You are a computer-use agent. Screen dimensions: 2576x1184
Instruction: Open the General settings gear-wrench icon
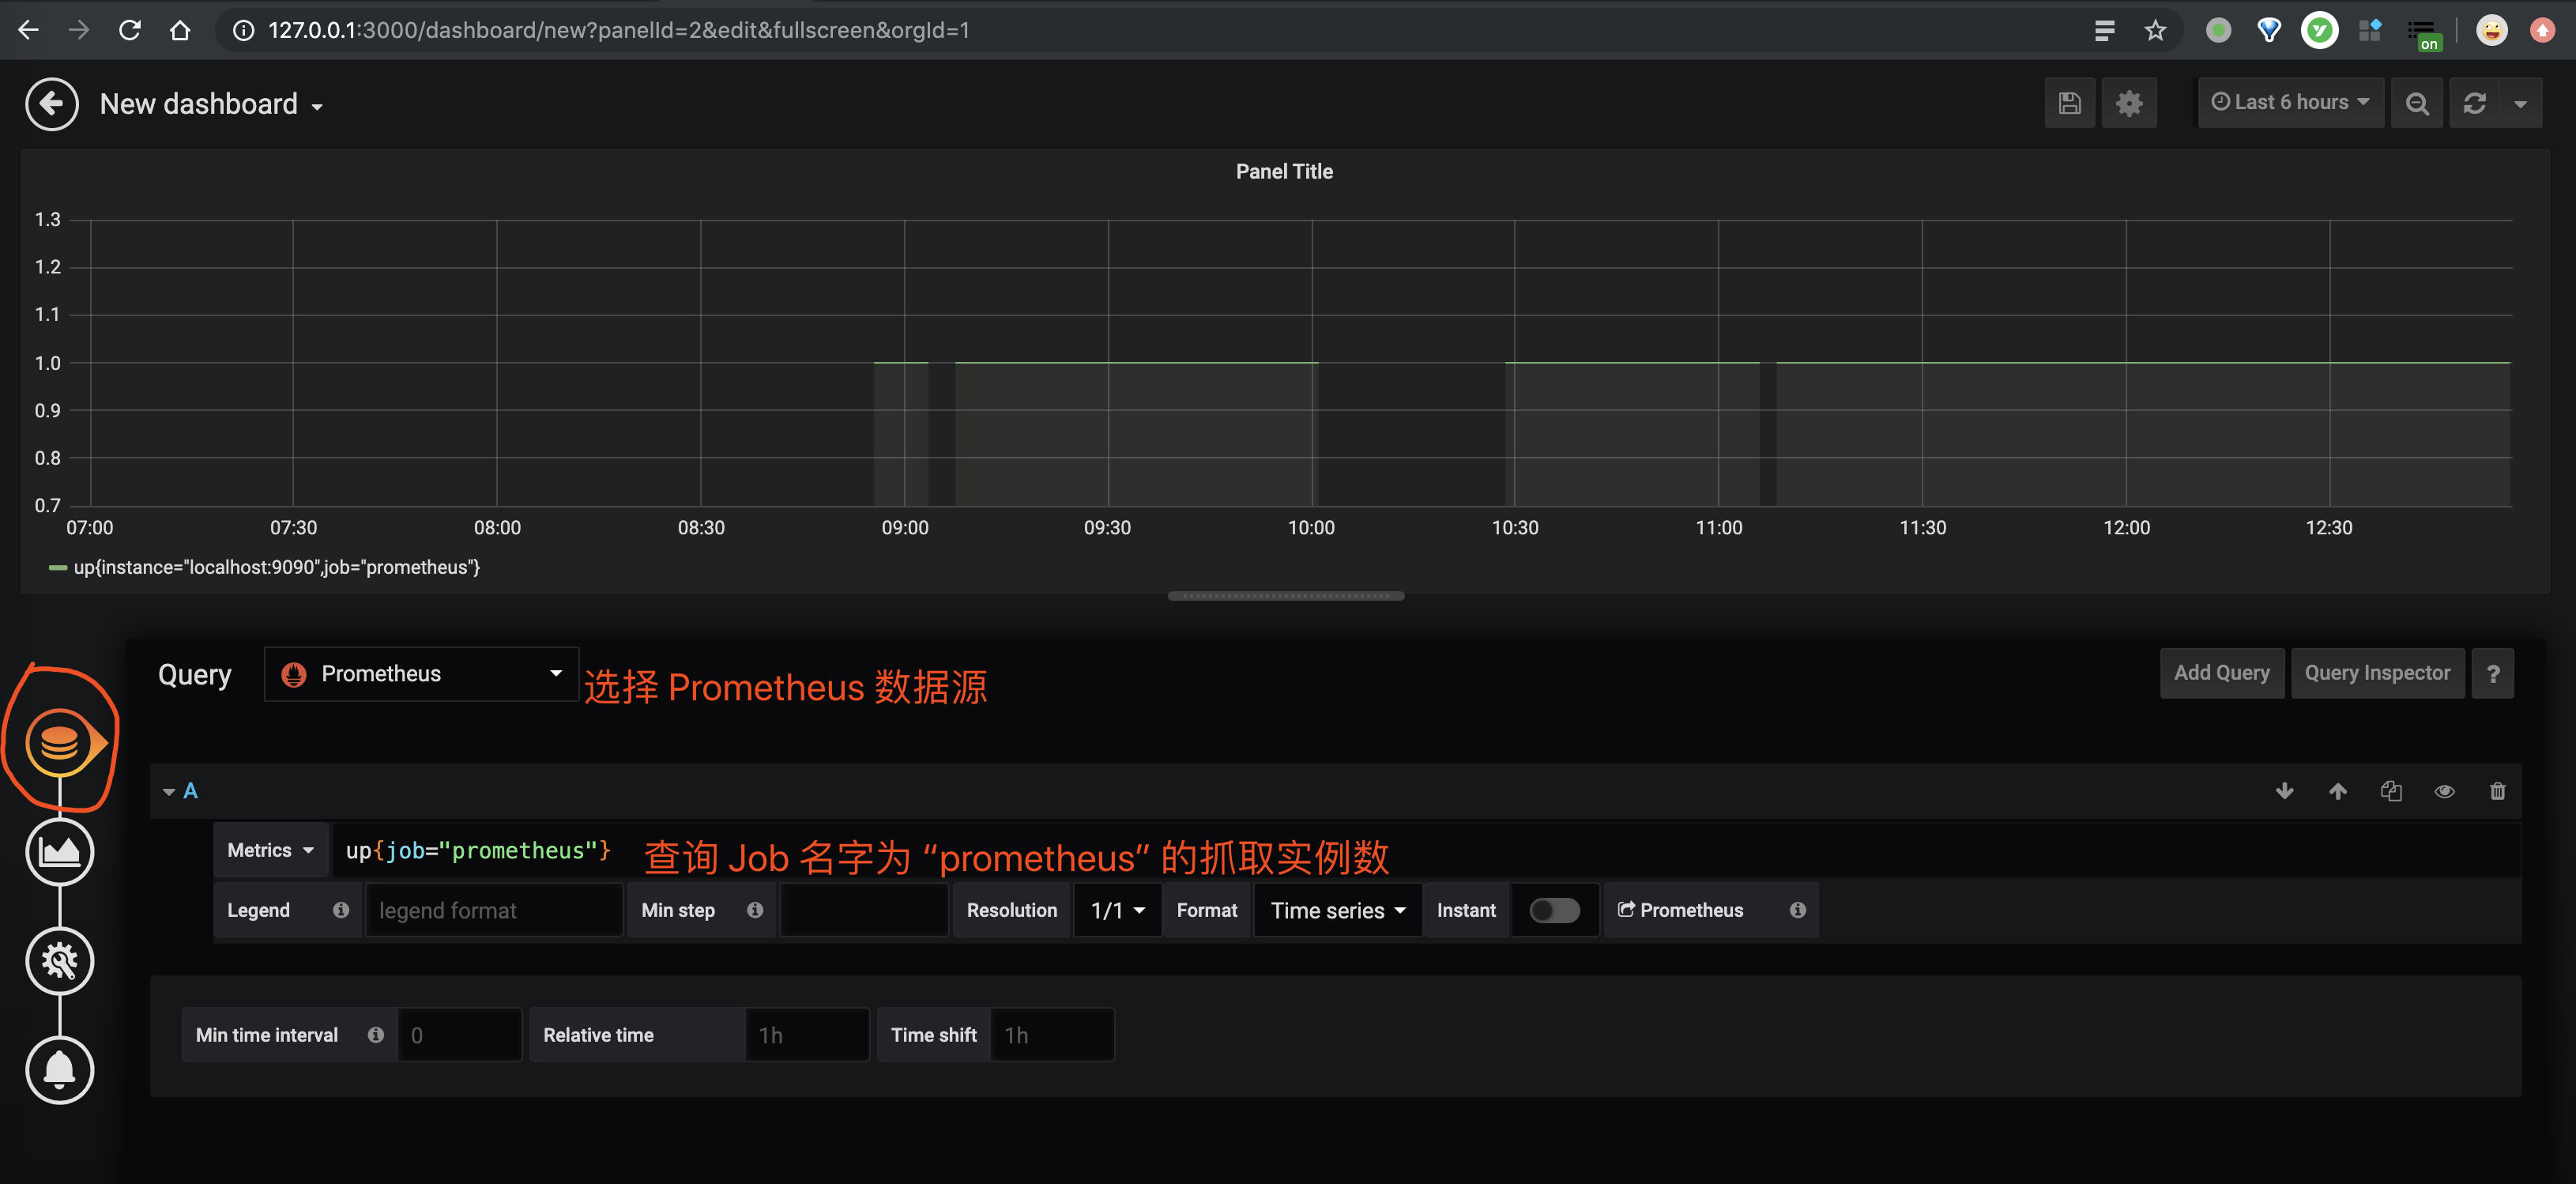[x=60, y=961]
